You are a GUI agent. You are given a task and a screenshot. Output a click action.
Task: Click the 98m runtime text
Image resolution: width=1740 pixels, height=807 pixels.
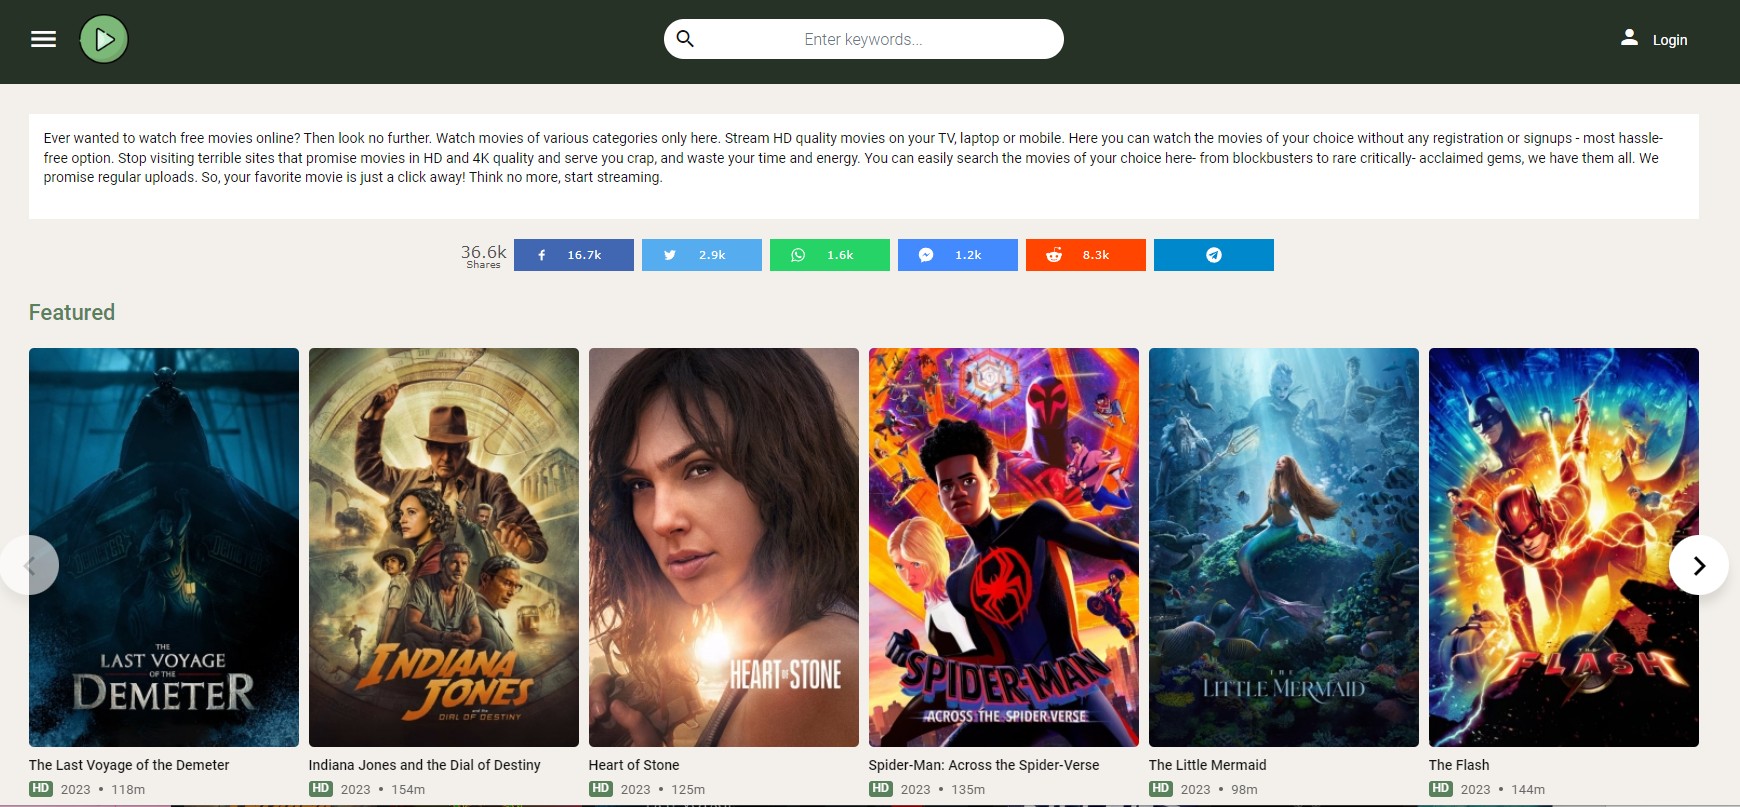[x=1244, y=789]
